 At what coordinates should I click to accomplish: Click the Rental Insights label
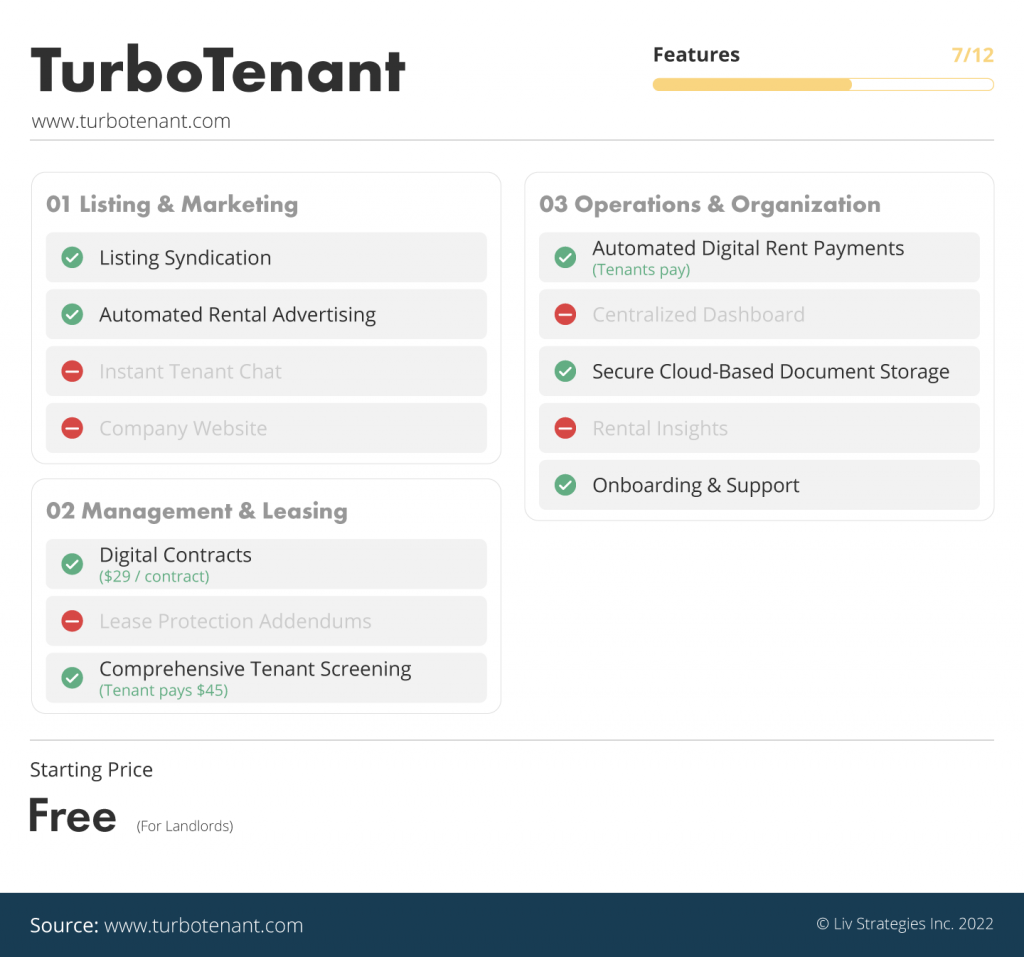pos(660,429)
